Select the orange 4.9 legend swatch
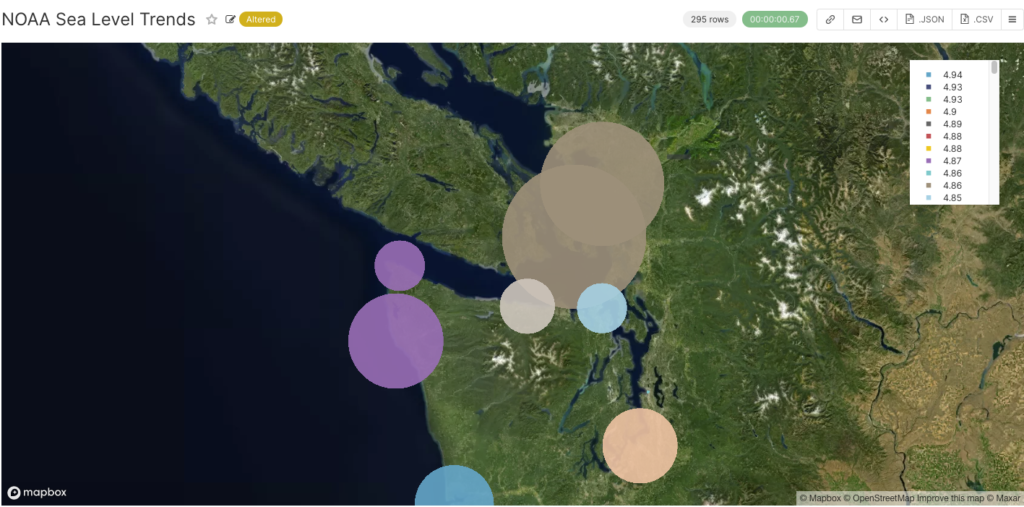This screenshot has width=1024, height=507. 929,112
